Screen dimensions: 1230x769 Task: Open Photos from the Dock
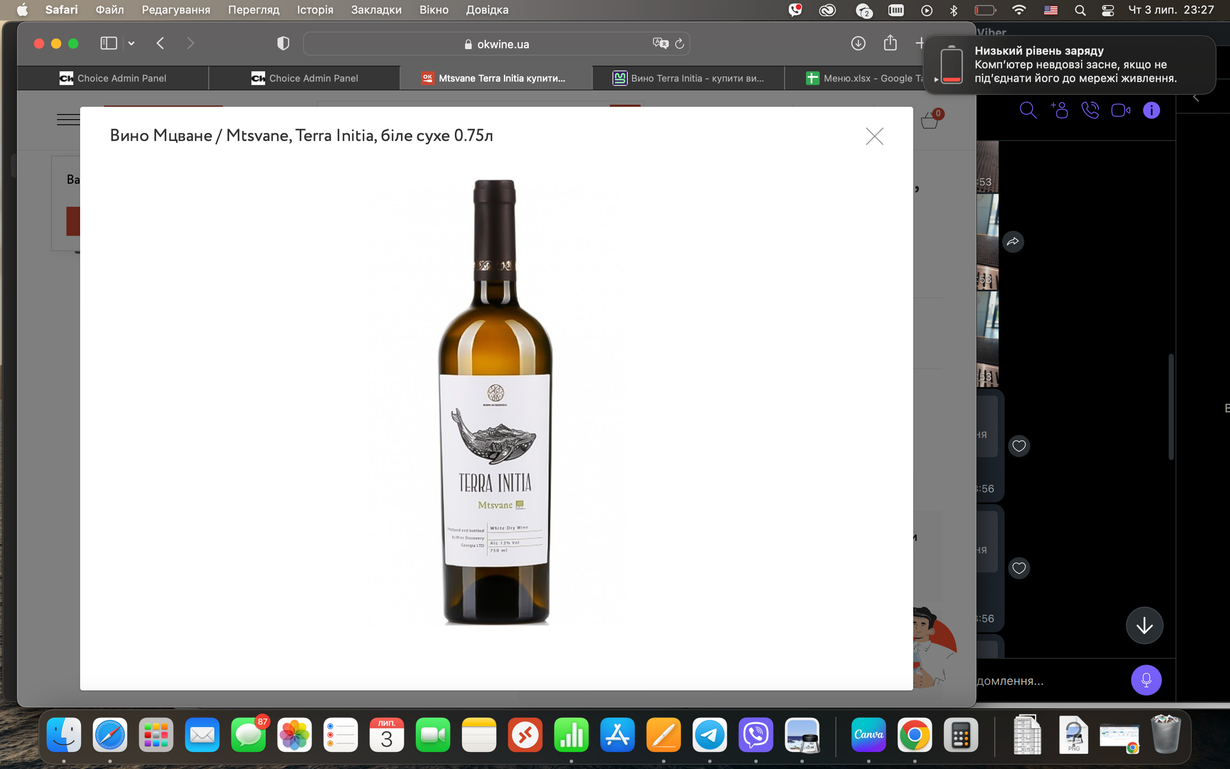coord(294,735)
